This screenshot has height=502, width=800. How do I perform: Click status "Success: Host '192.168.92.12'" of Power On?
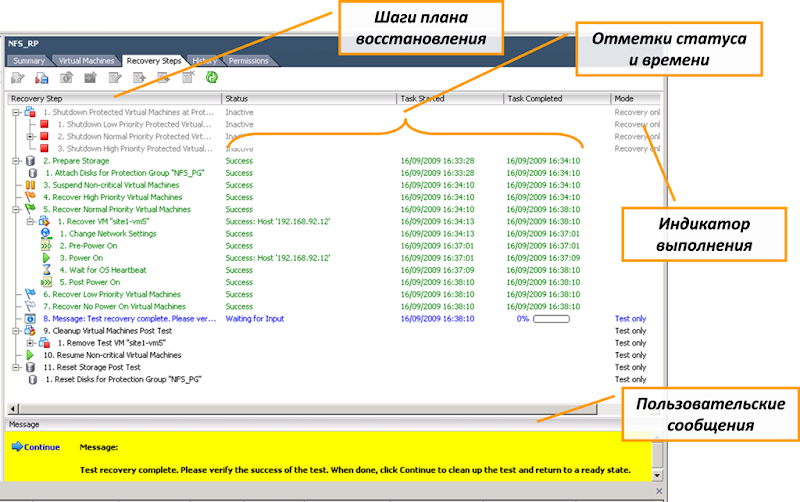278,258
